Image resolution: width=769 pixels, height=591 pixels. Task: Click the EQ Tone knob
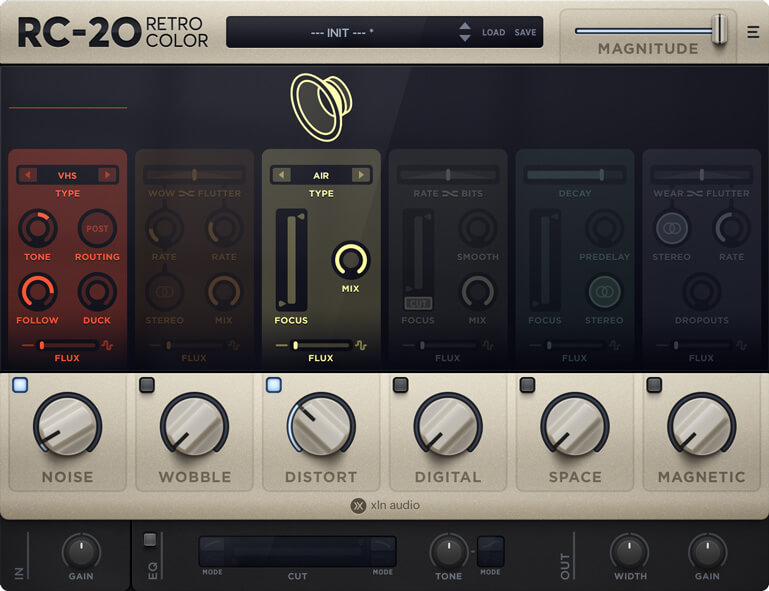[x=449, y=551]
